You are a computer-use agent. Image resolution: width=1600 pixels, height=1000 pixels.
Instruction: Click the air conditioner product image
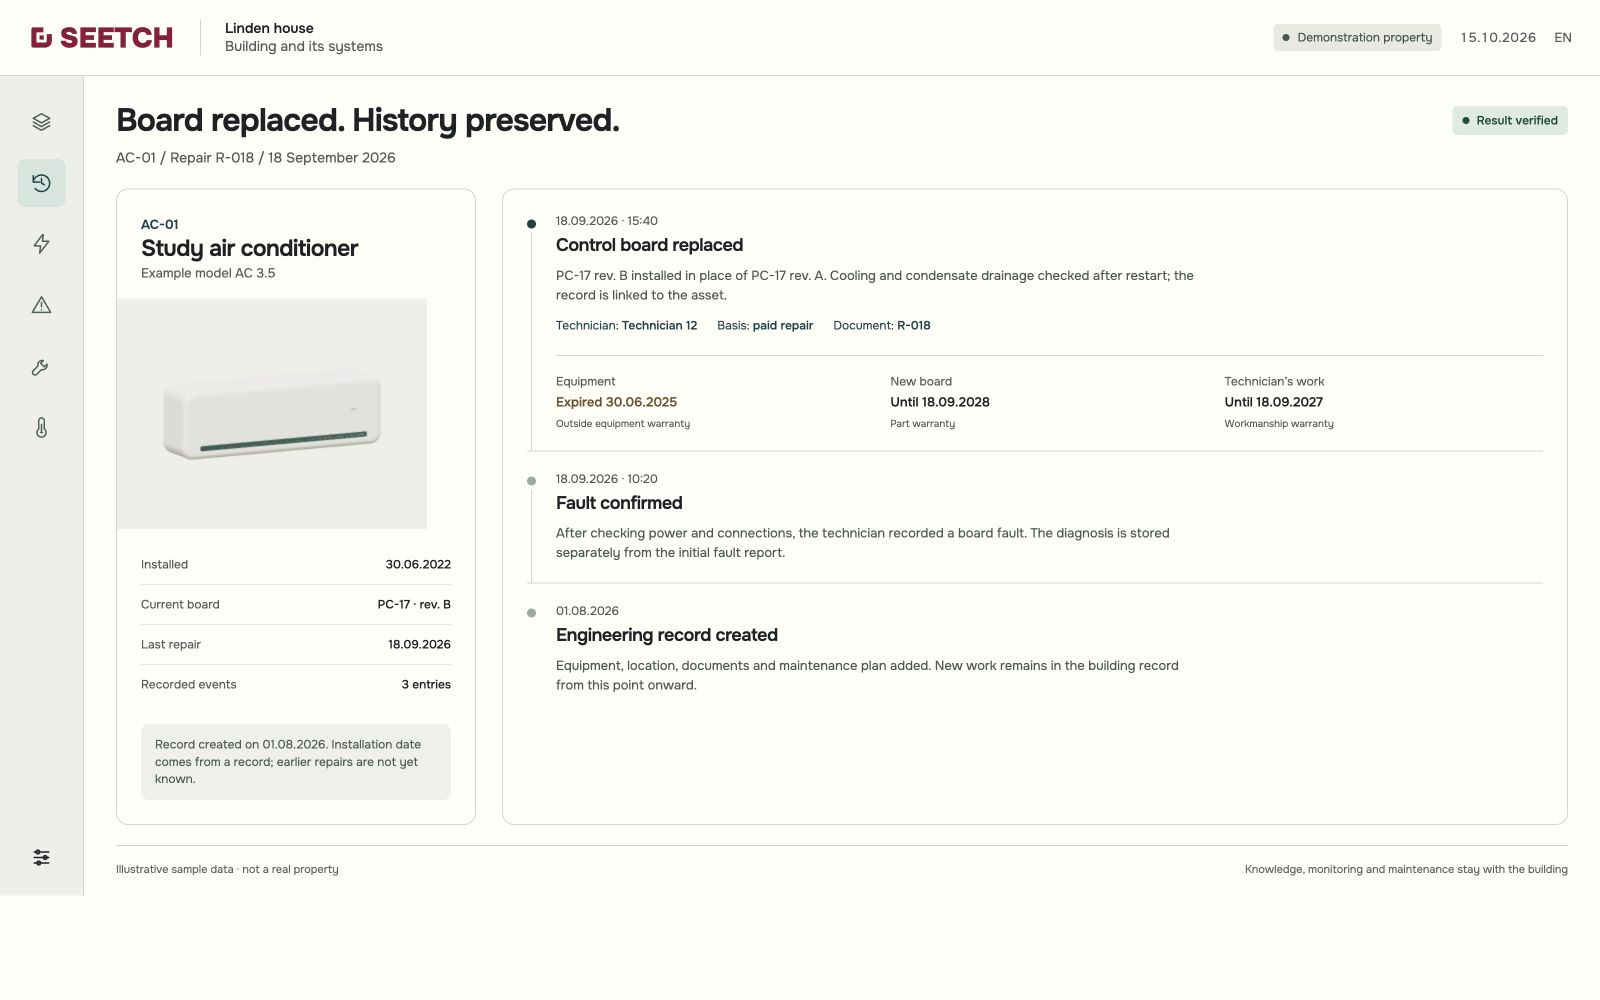coord(272,414)
